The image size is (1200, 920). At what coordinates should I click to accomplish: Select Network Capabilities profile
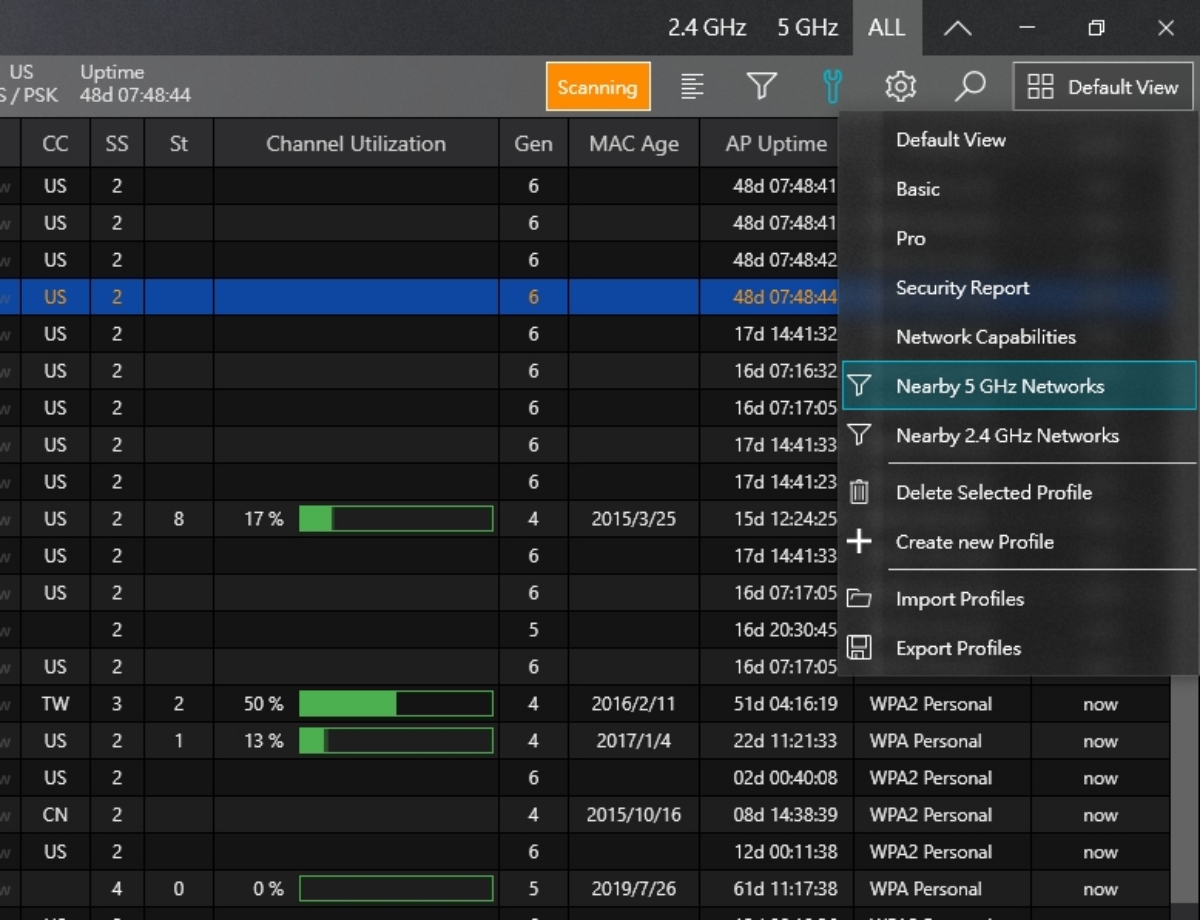(x=985, y=337)
